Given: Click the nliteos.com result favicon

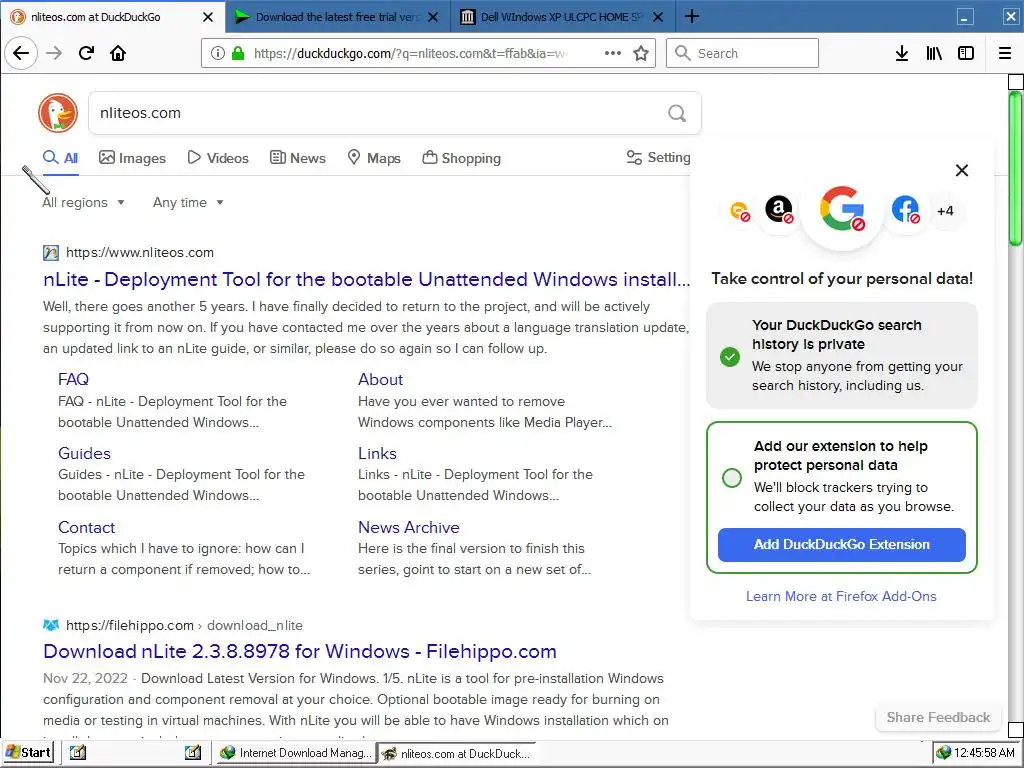Looking at the screenshot, I should 51,253.
